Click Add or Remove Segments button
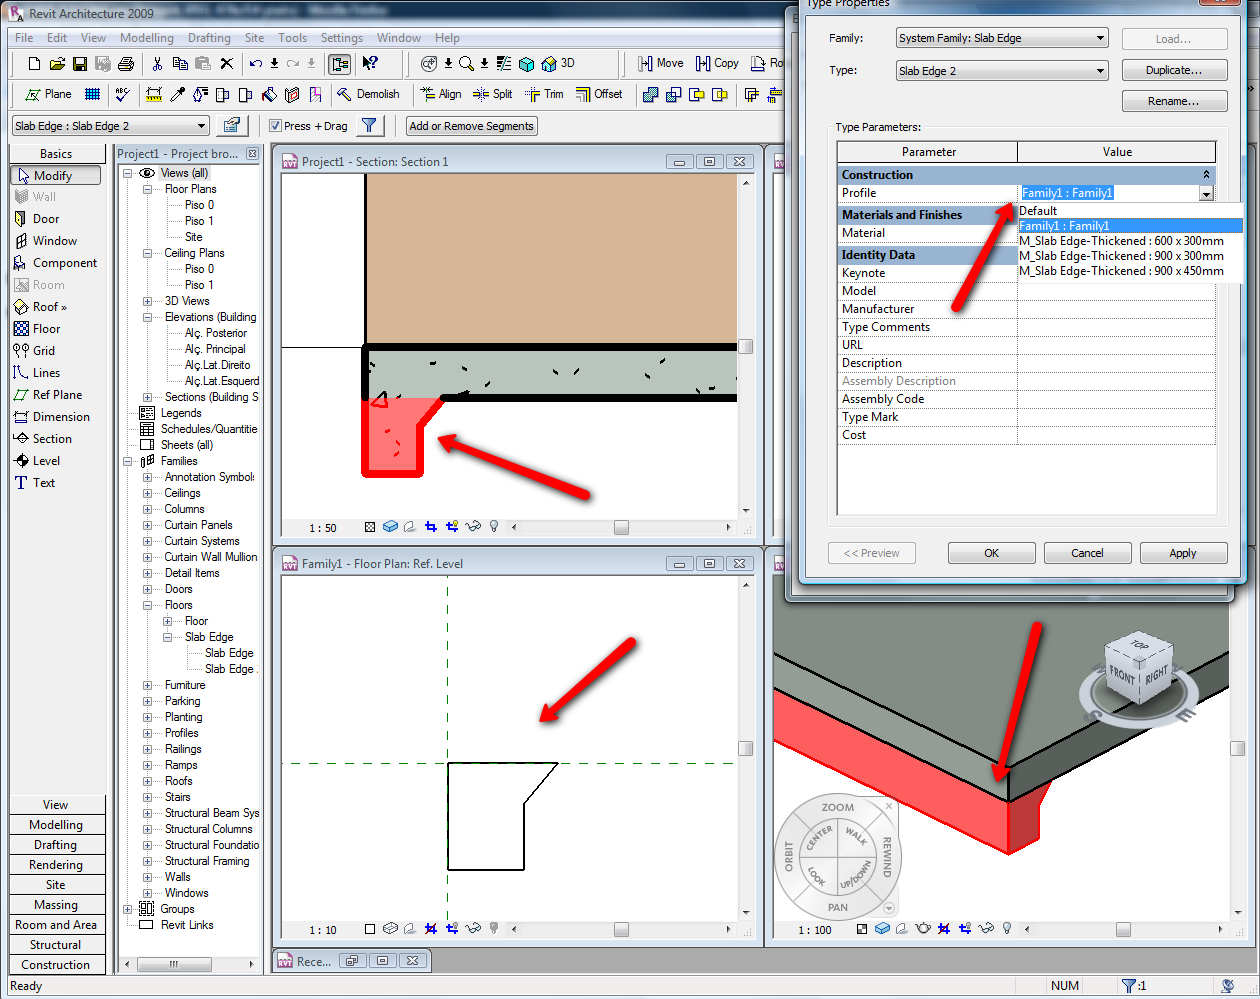 [x=472, y=126]
